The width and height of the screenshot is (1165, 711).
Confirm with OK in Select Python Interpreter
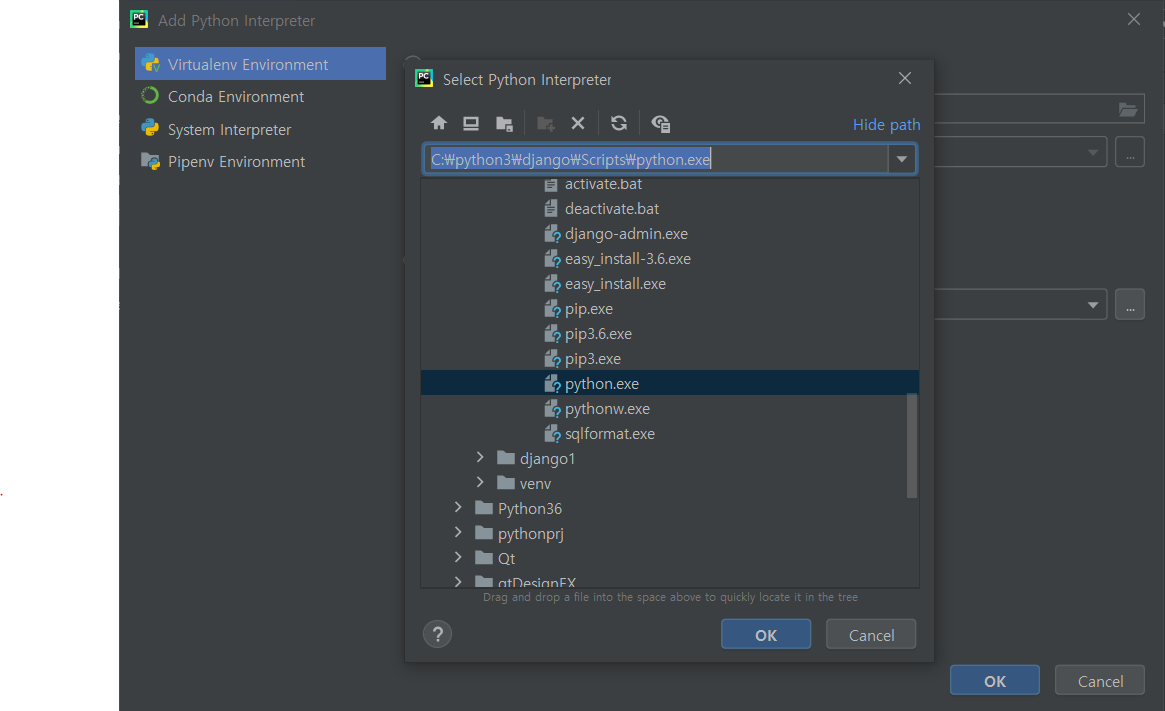pos(766,634)
